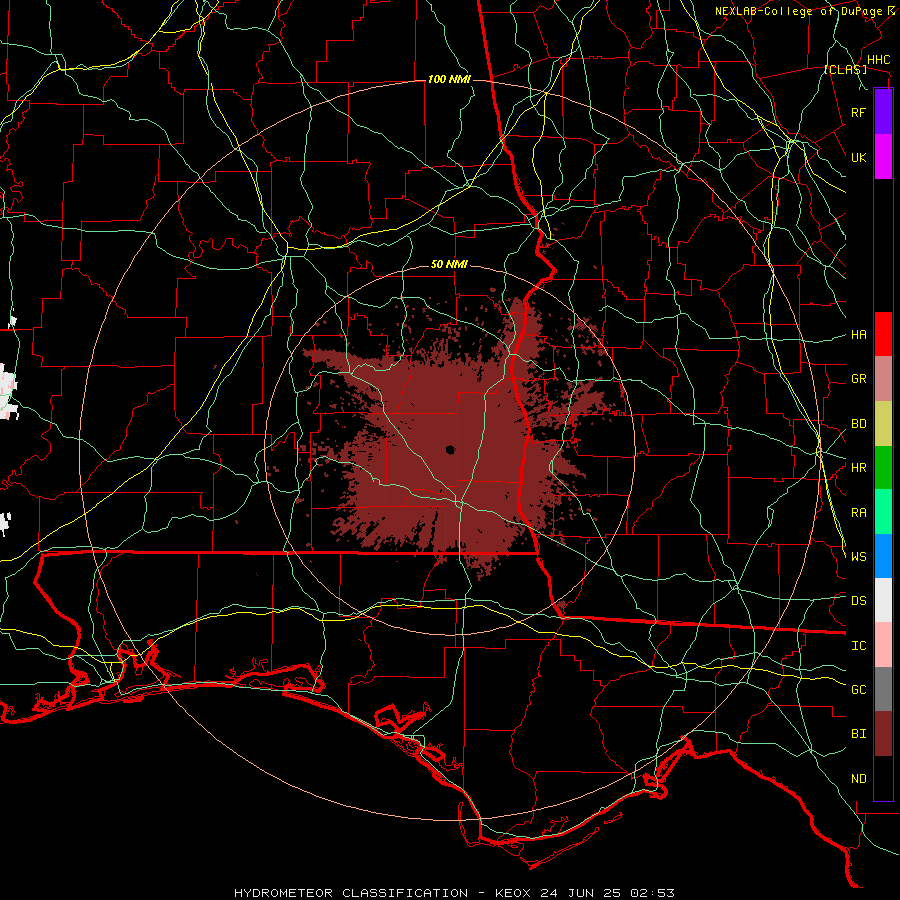Select the DS white legend swatch
This screenshot has width=900, height=900.
883,600
